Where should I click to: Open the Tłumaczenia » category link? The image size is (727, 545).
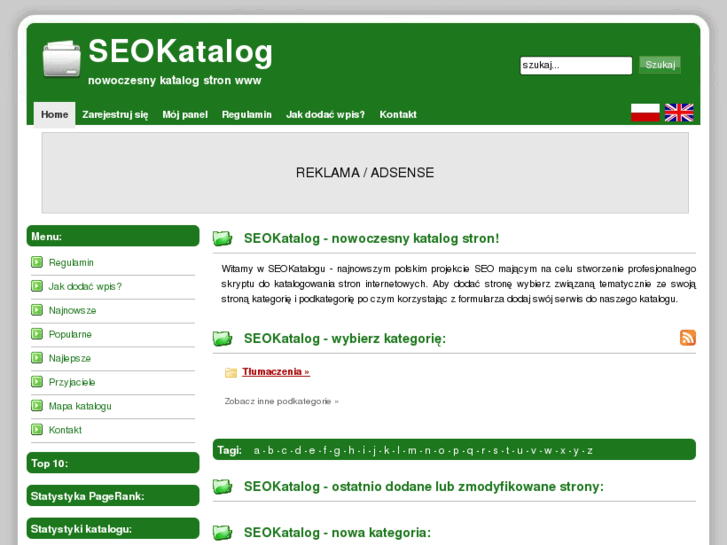pyautogui.click(x=276, y=372)
